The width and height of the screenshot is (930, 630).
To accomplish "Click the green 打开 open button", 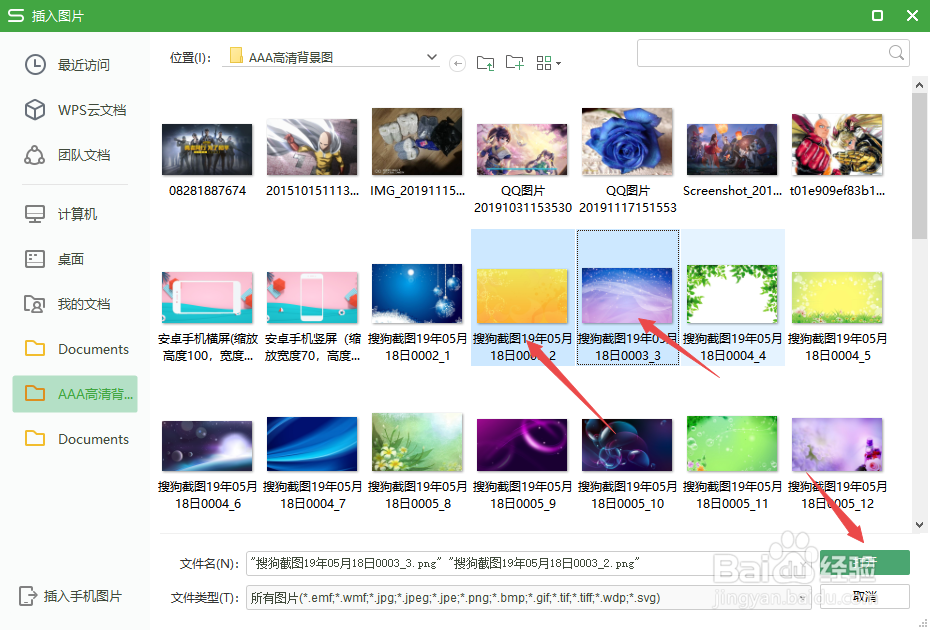I will pyautogui.click(x=867, y=562).
